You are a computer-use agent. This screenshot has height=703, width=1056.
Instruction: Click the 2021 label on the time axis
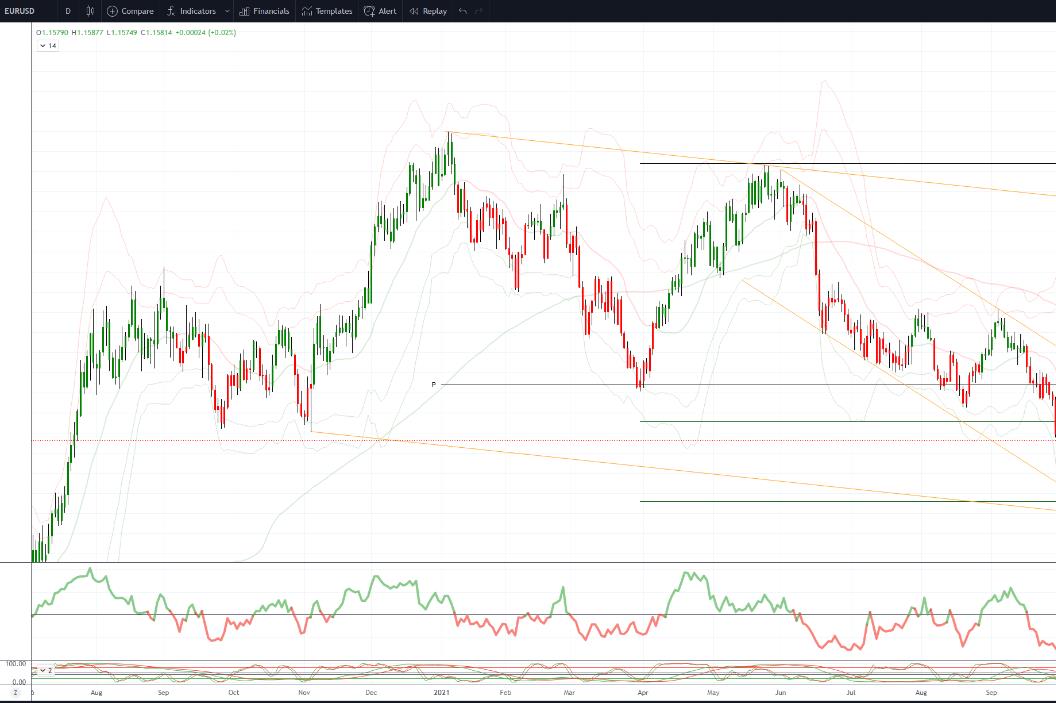[x=441, y=692]
